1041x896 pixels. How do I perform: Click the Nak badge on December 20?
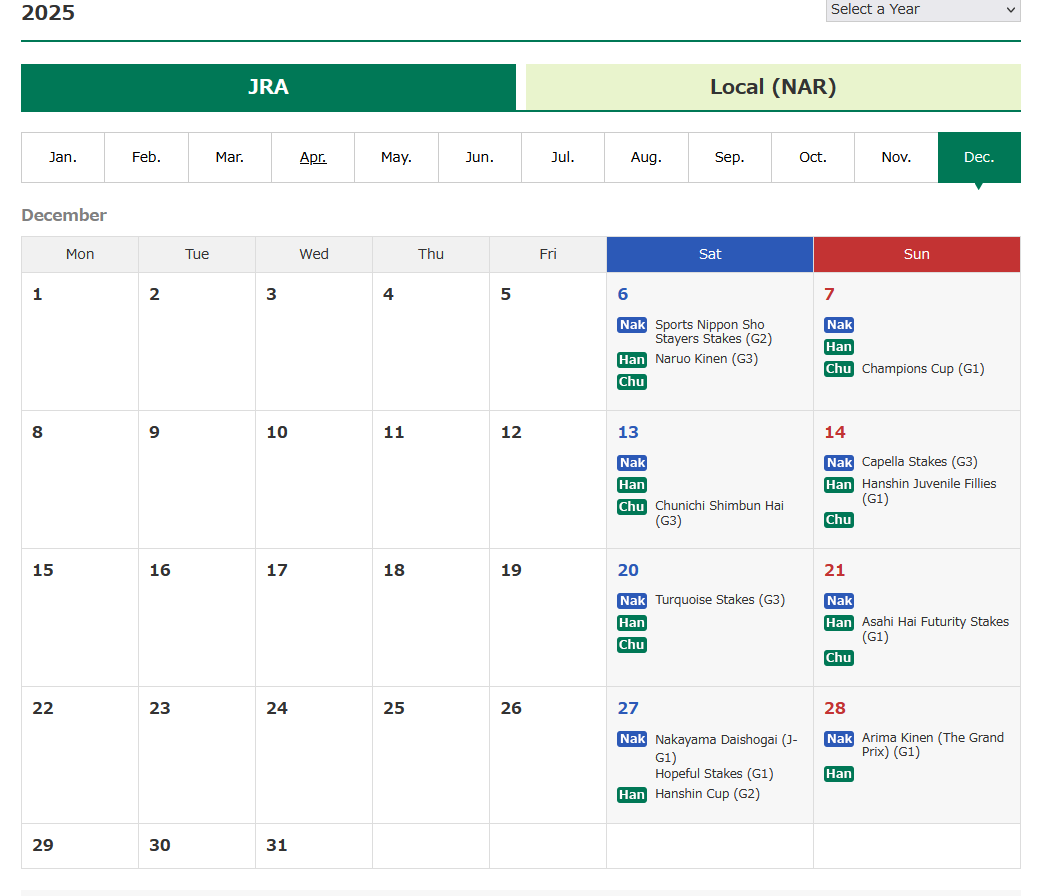(632, 601)
